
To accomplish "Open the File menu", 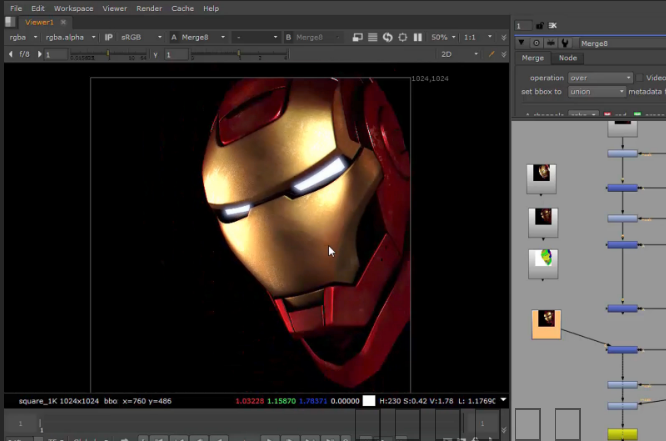I will [x=16, y=8].
